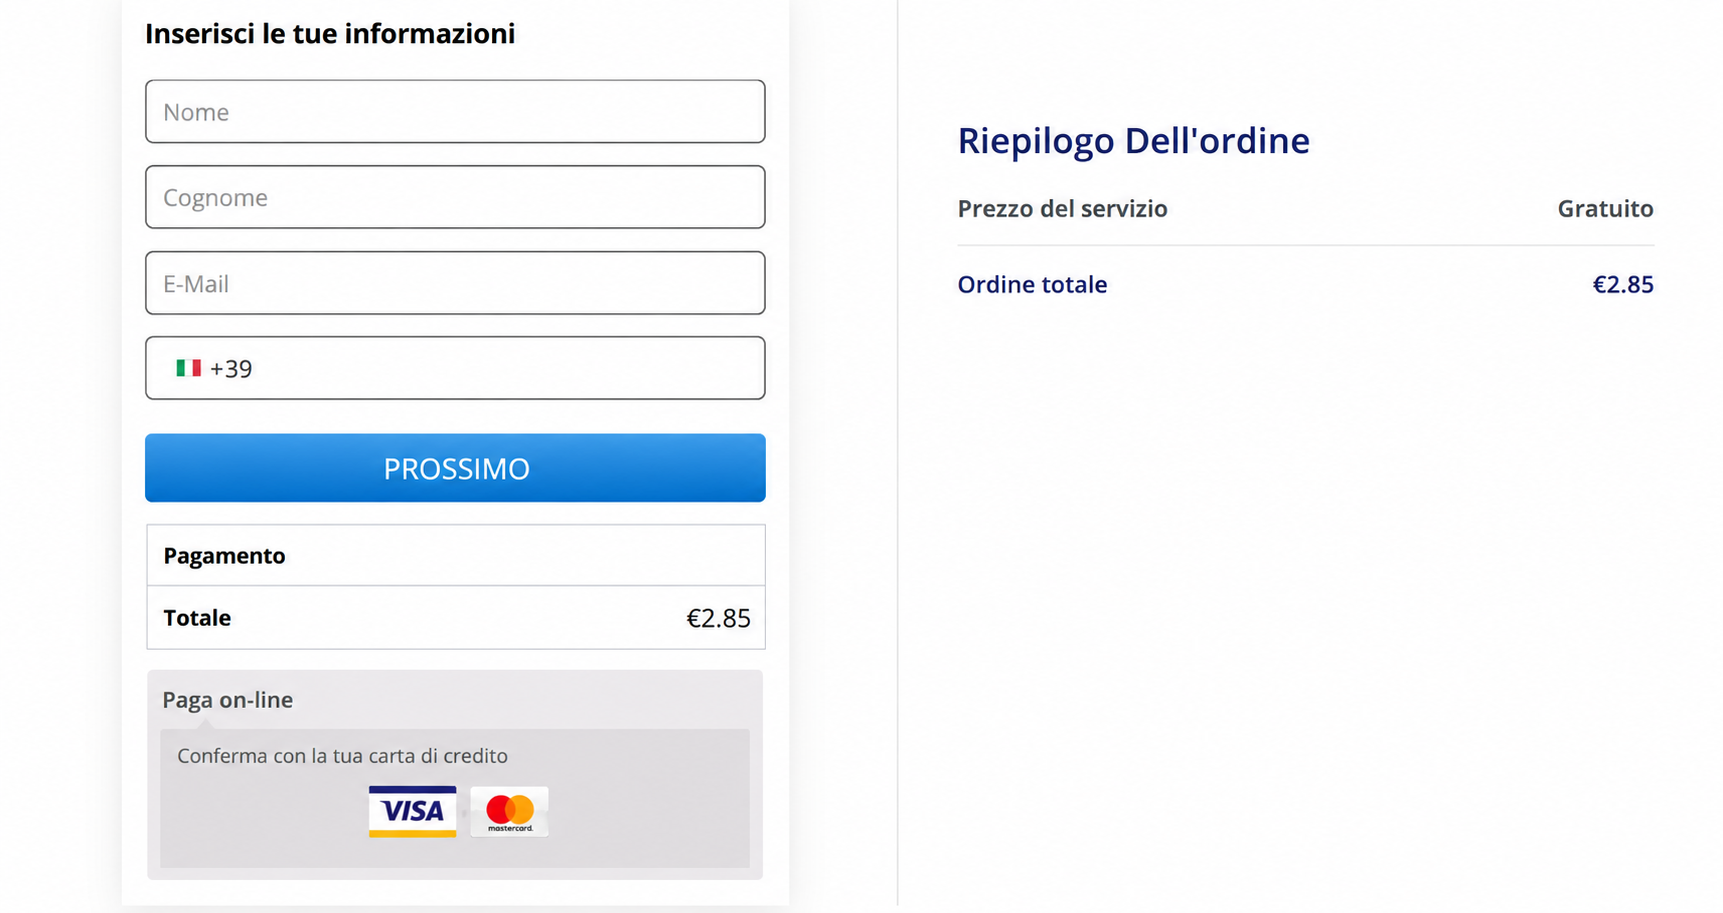Submit the form with PROSSIMO button
This screenshot has width=1723, height=913.
click(x=455, y=468)
